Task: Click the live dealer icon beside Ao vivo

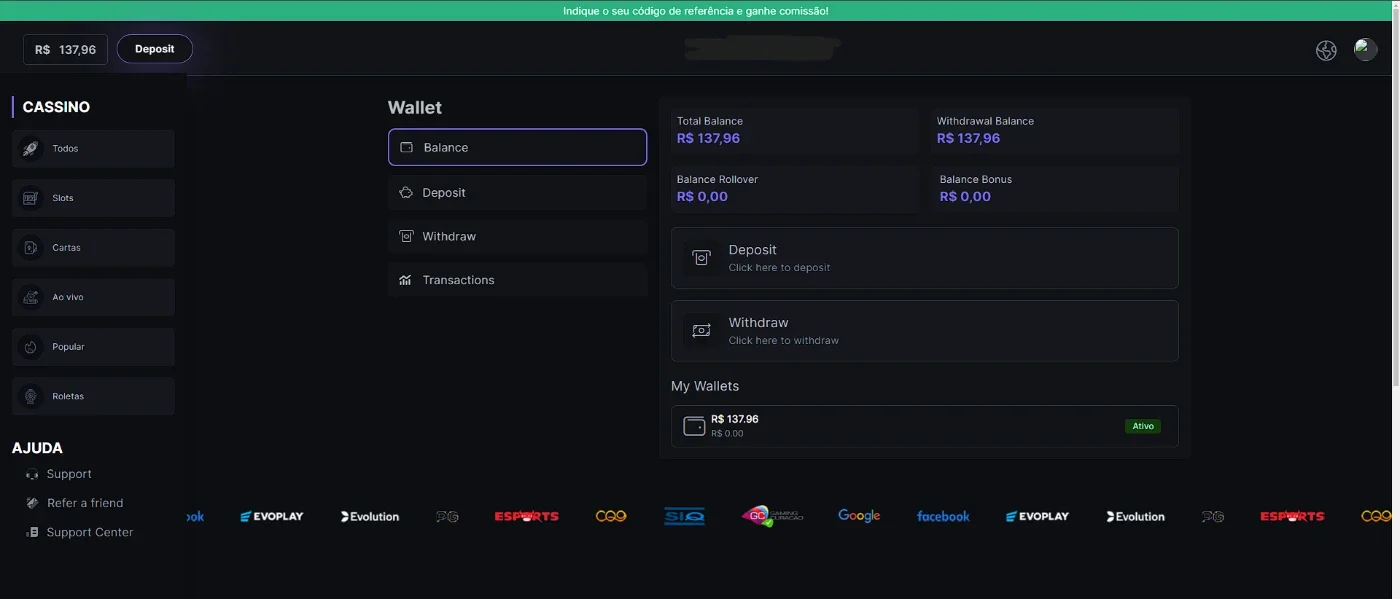Action: [x=31, y=297]
